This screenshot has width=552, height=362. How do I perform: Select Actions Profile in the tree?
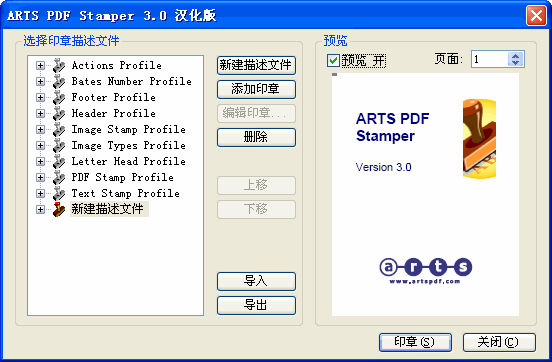(117, 65)
